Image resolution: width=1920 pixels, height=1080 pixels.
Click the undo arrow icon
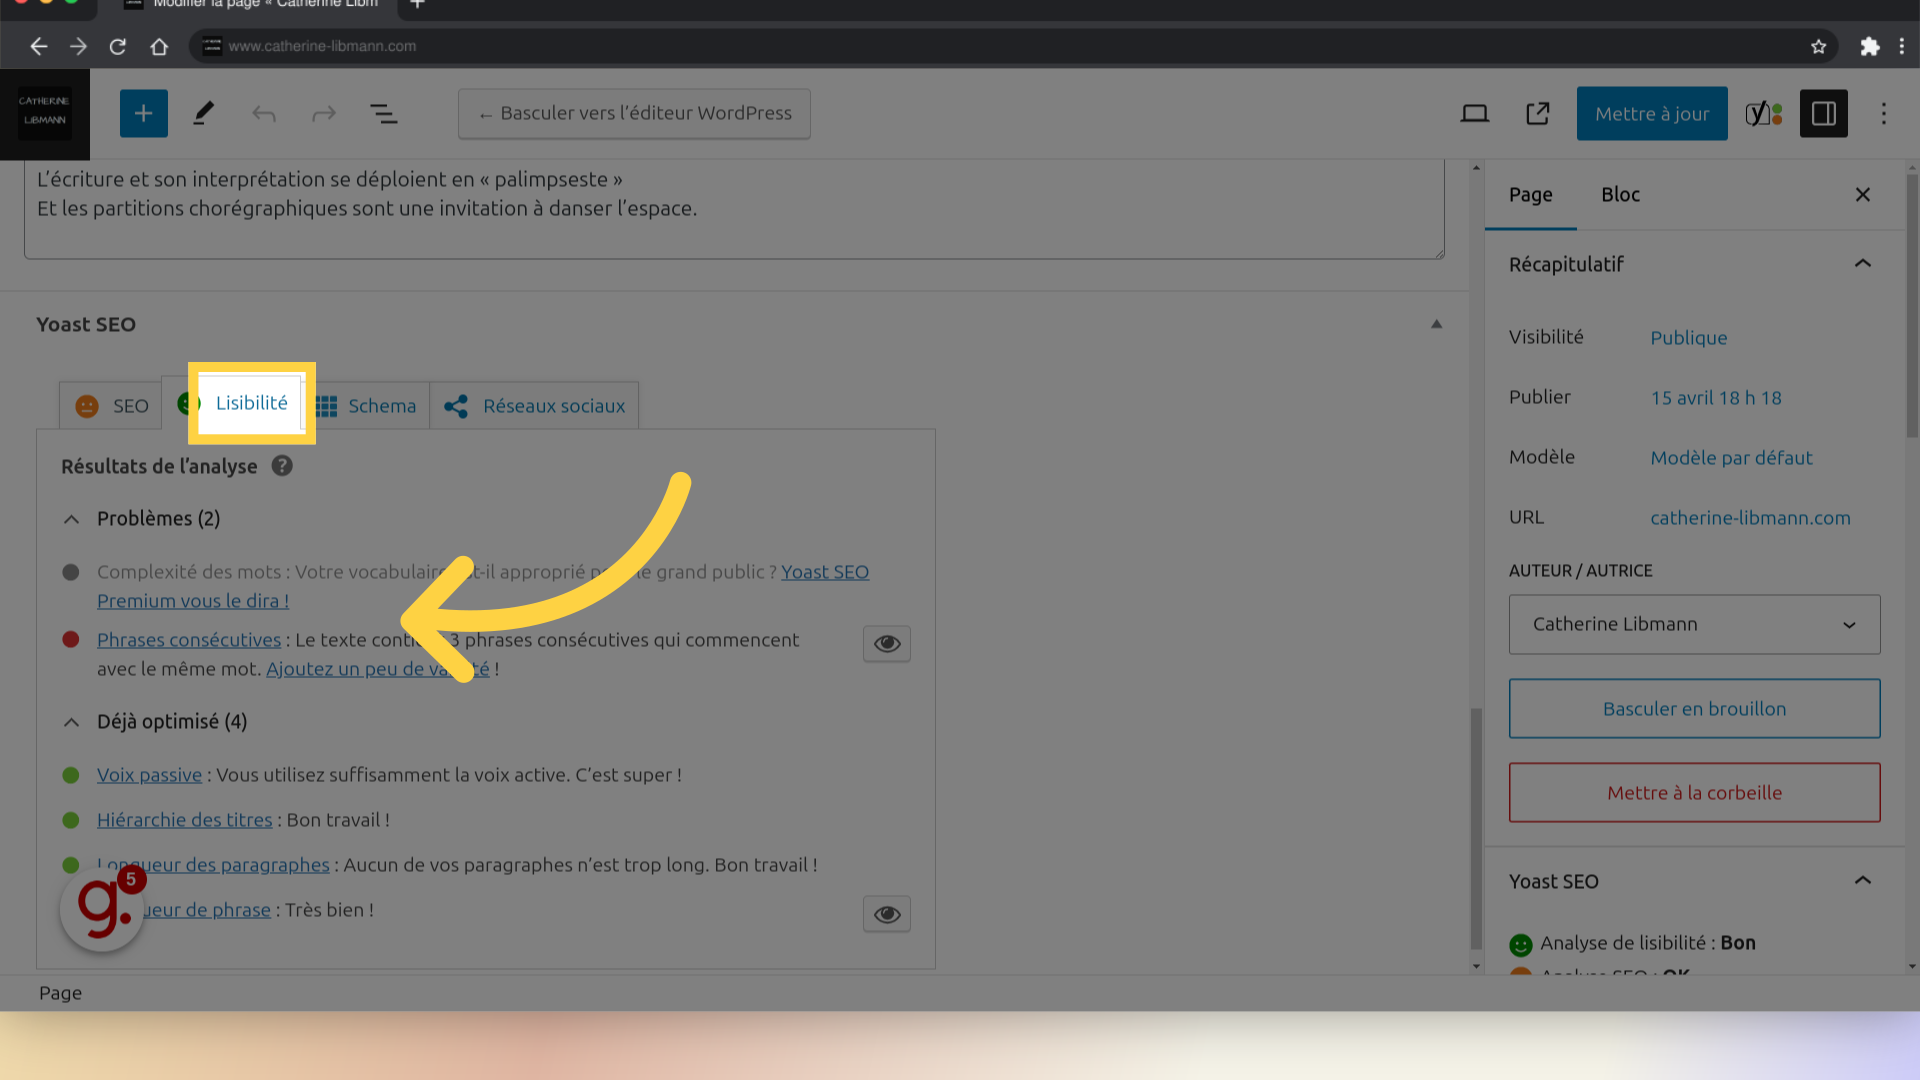click(264, 114)
